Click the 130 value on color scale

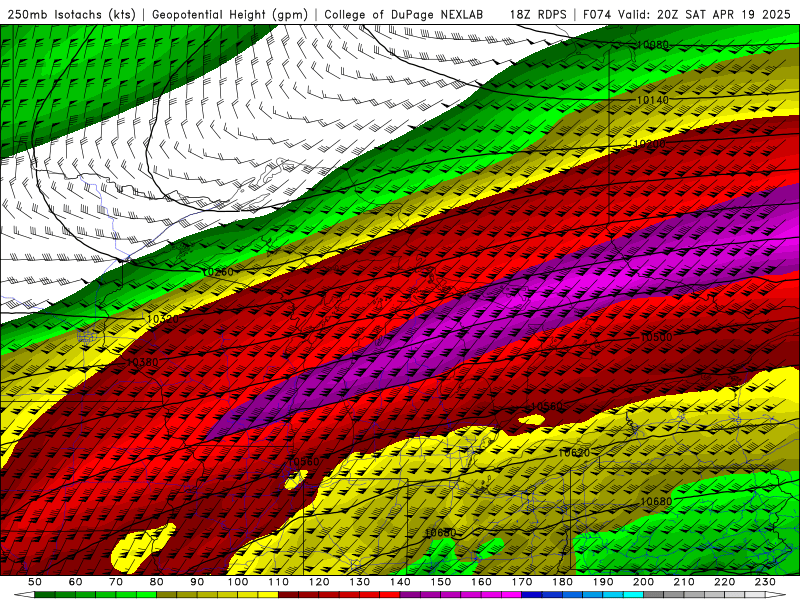click(x=359, y=582)
